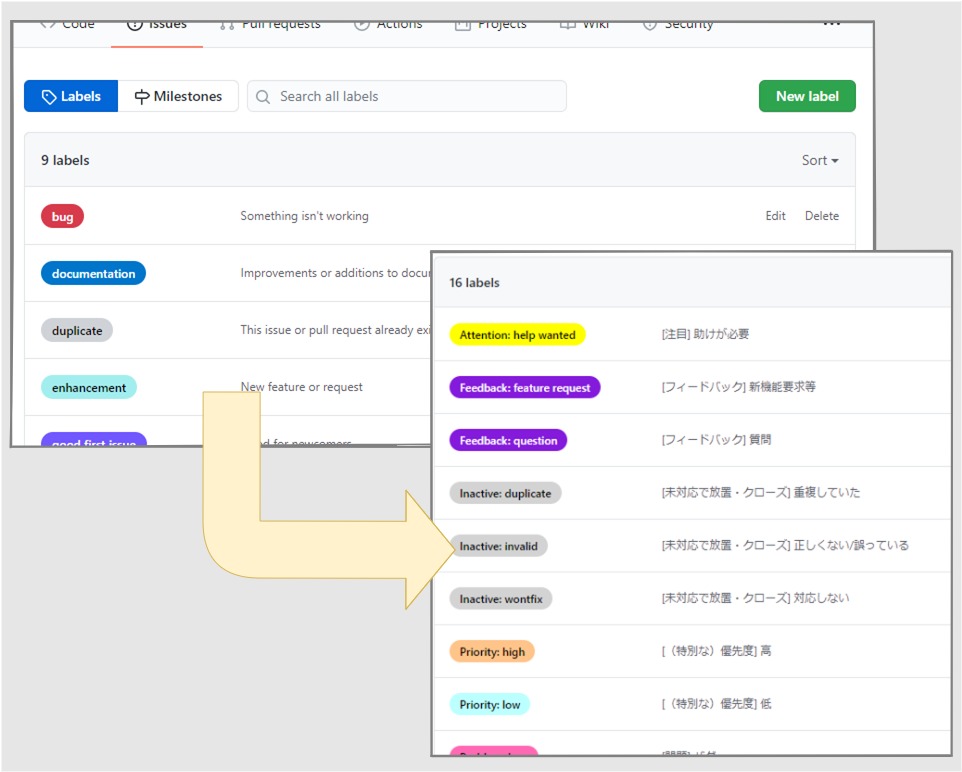Select the Issues tab

156,25
